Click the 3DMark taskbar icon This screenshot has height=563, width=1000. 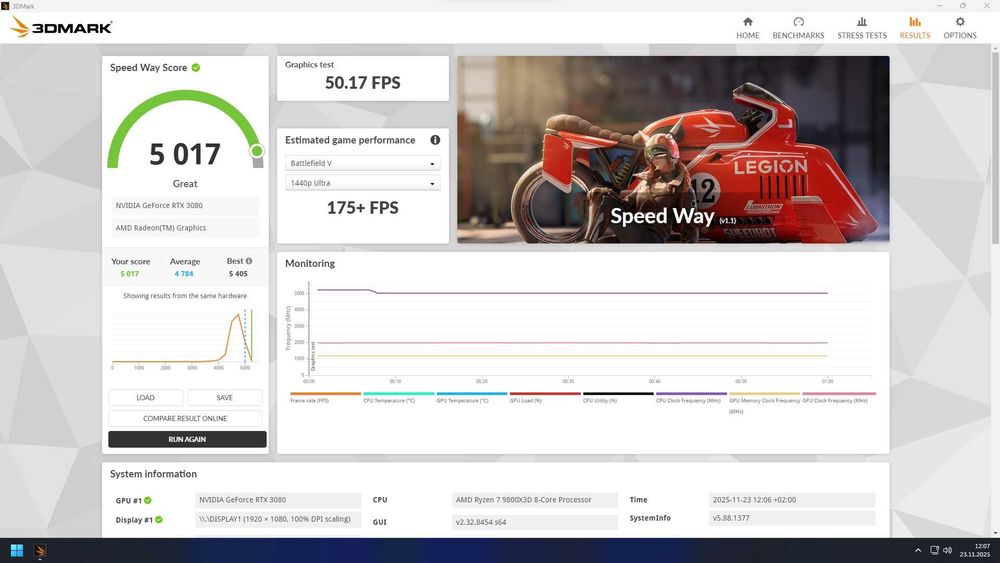coord(40,550)
